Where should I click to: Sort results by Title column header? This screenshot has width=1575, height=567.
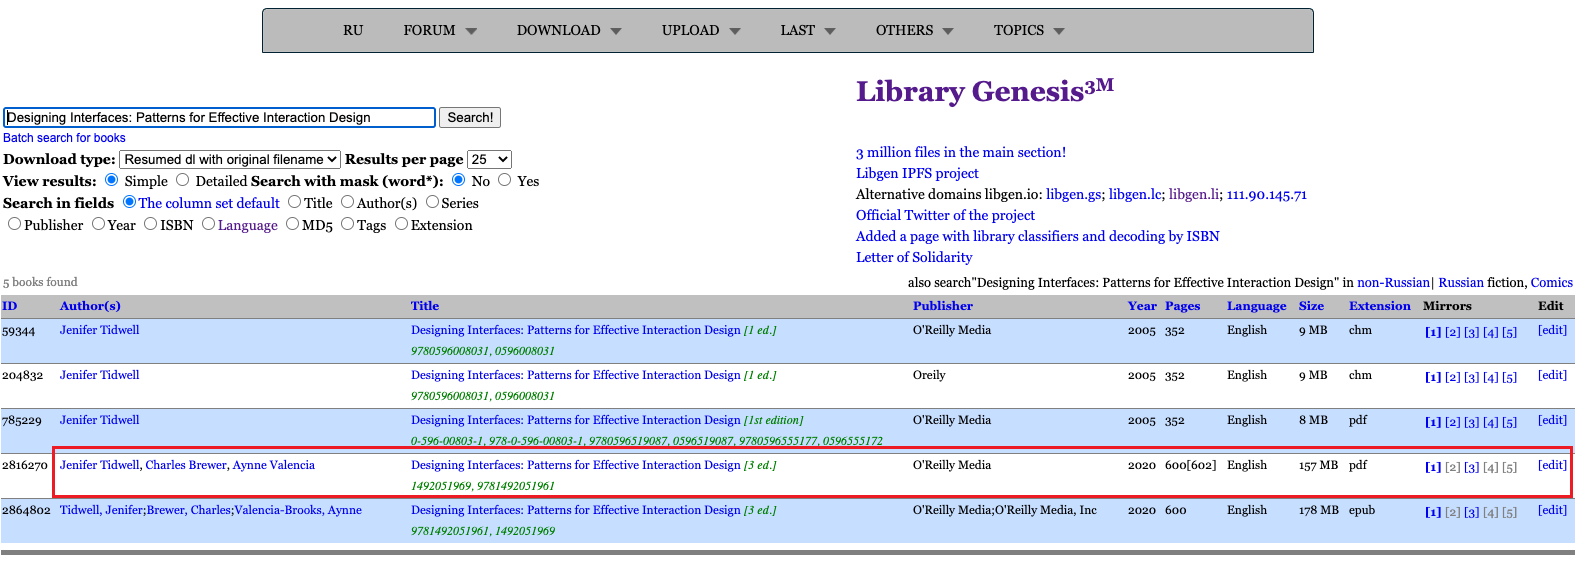[x=425, y=306]
